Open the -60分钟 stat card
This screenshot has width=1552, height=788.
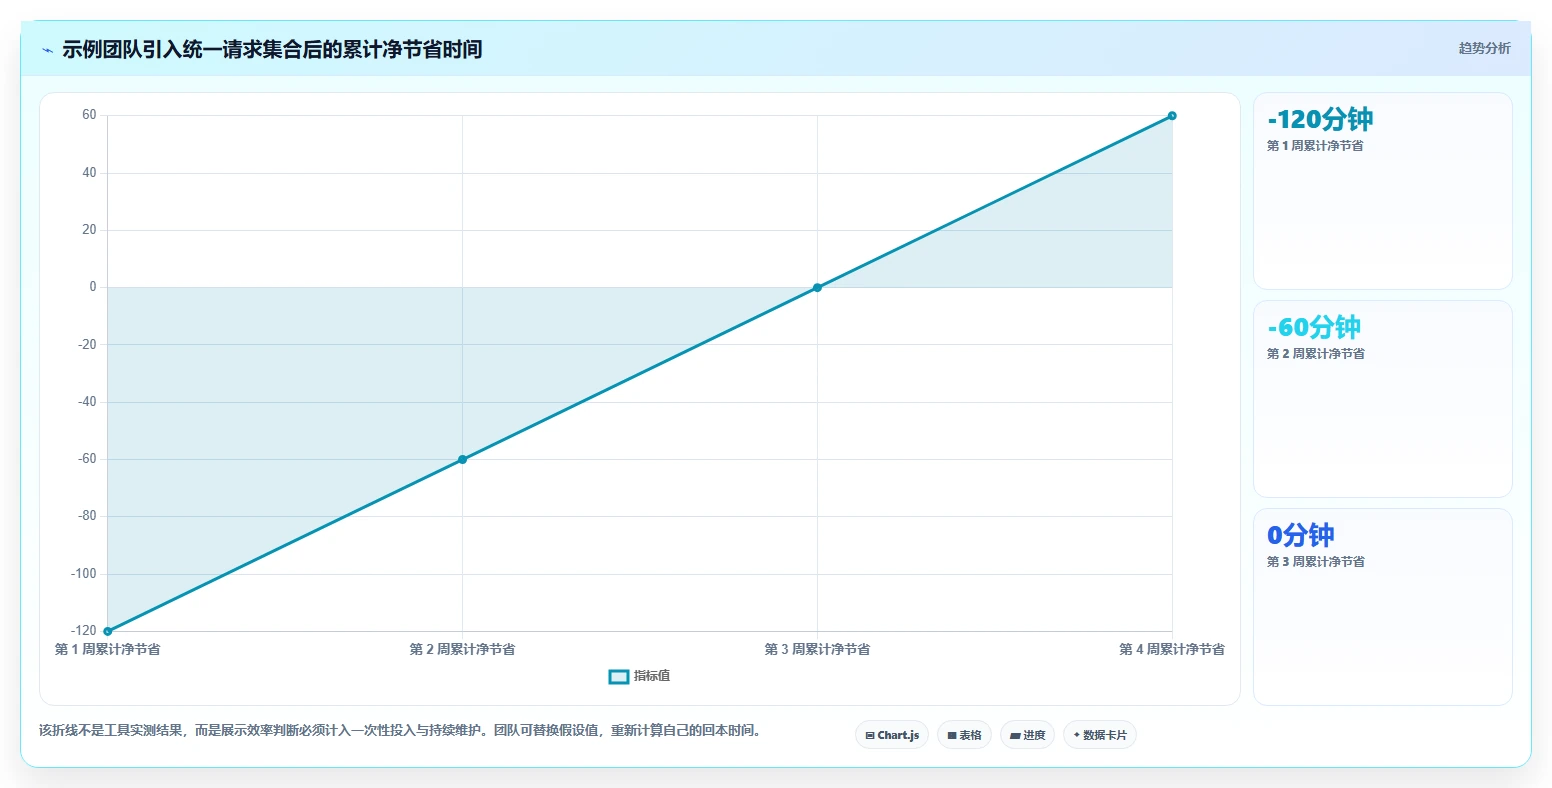[x=1382, y=399]
